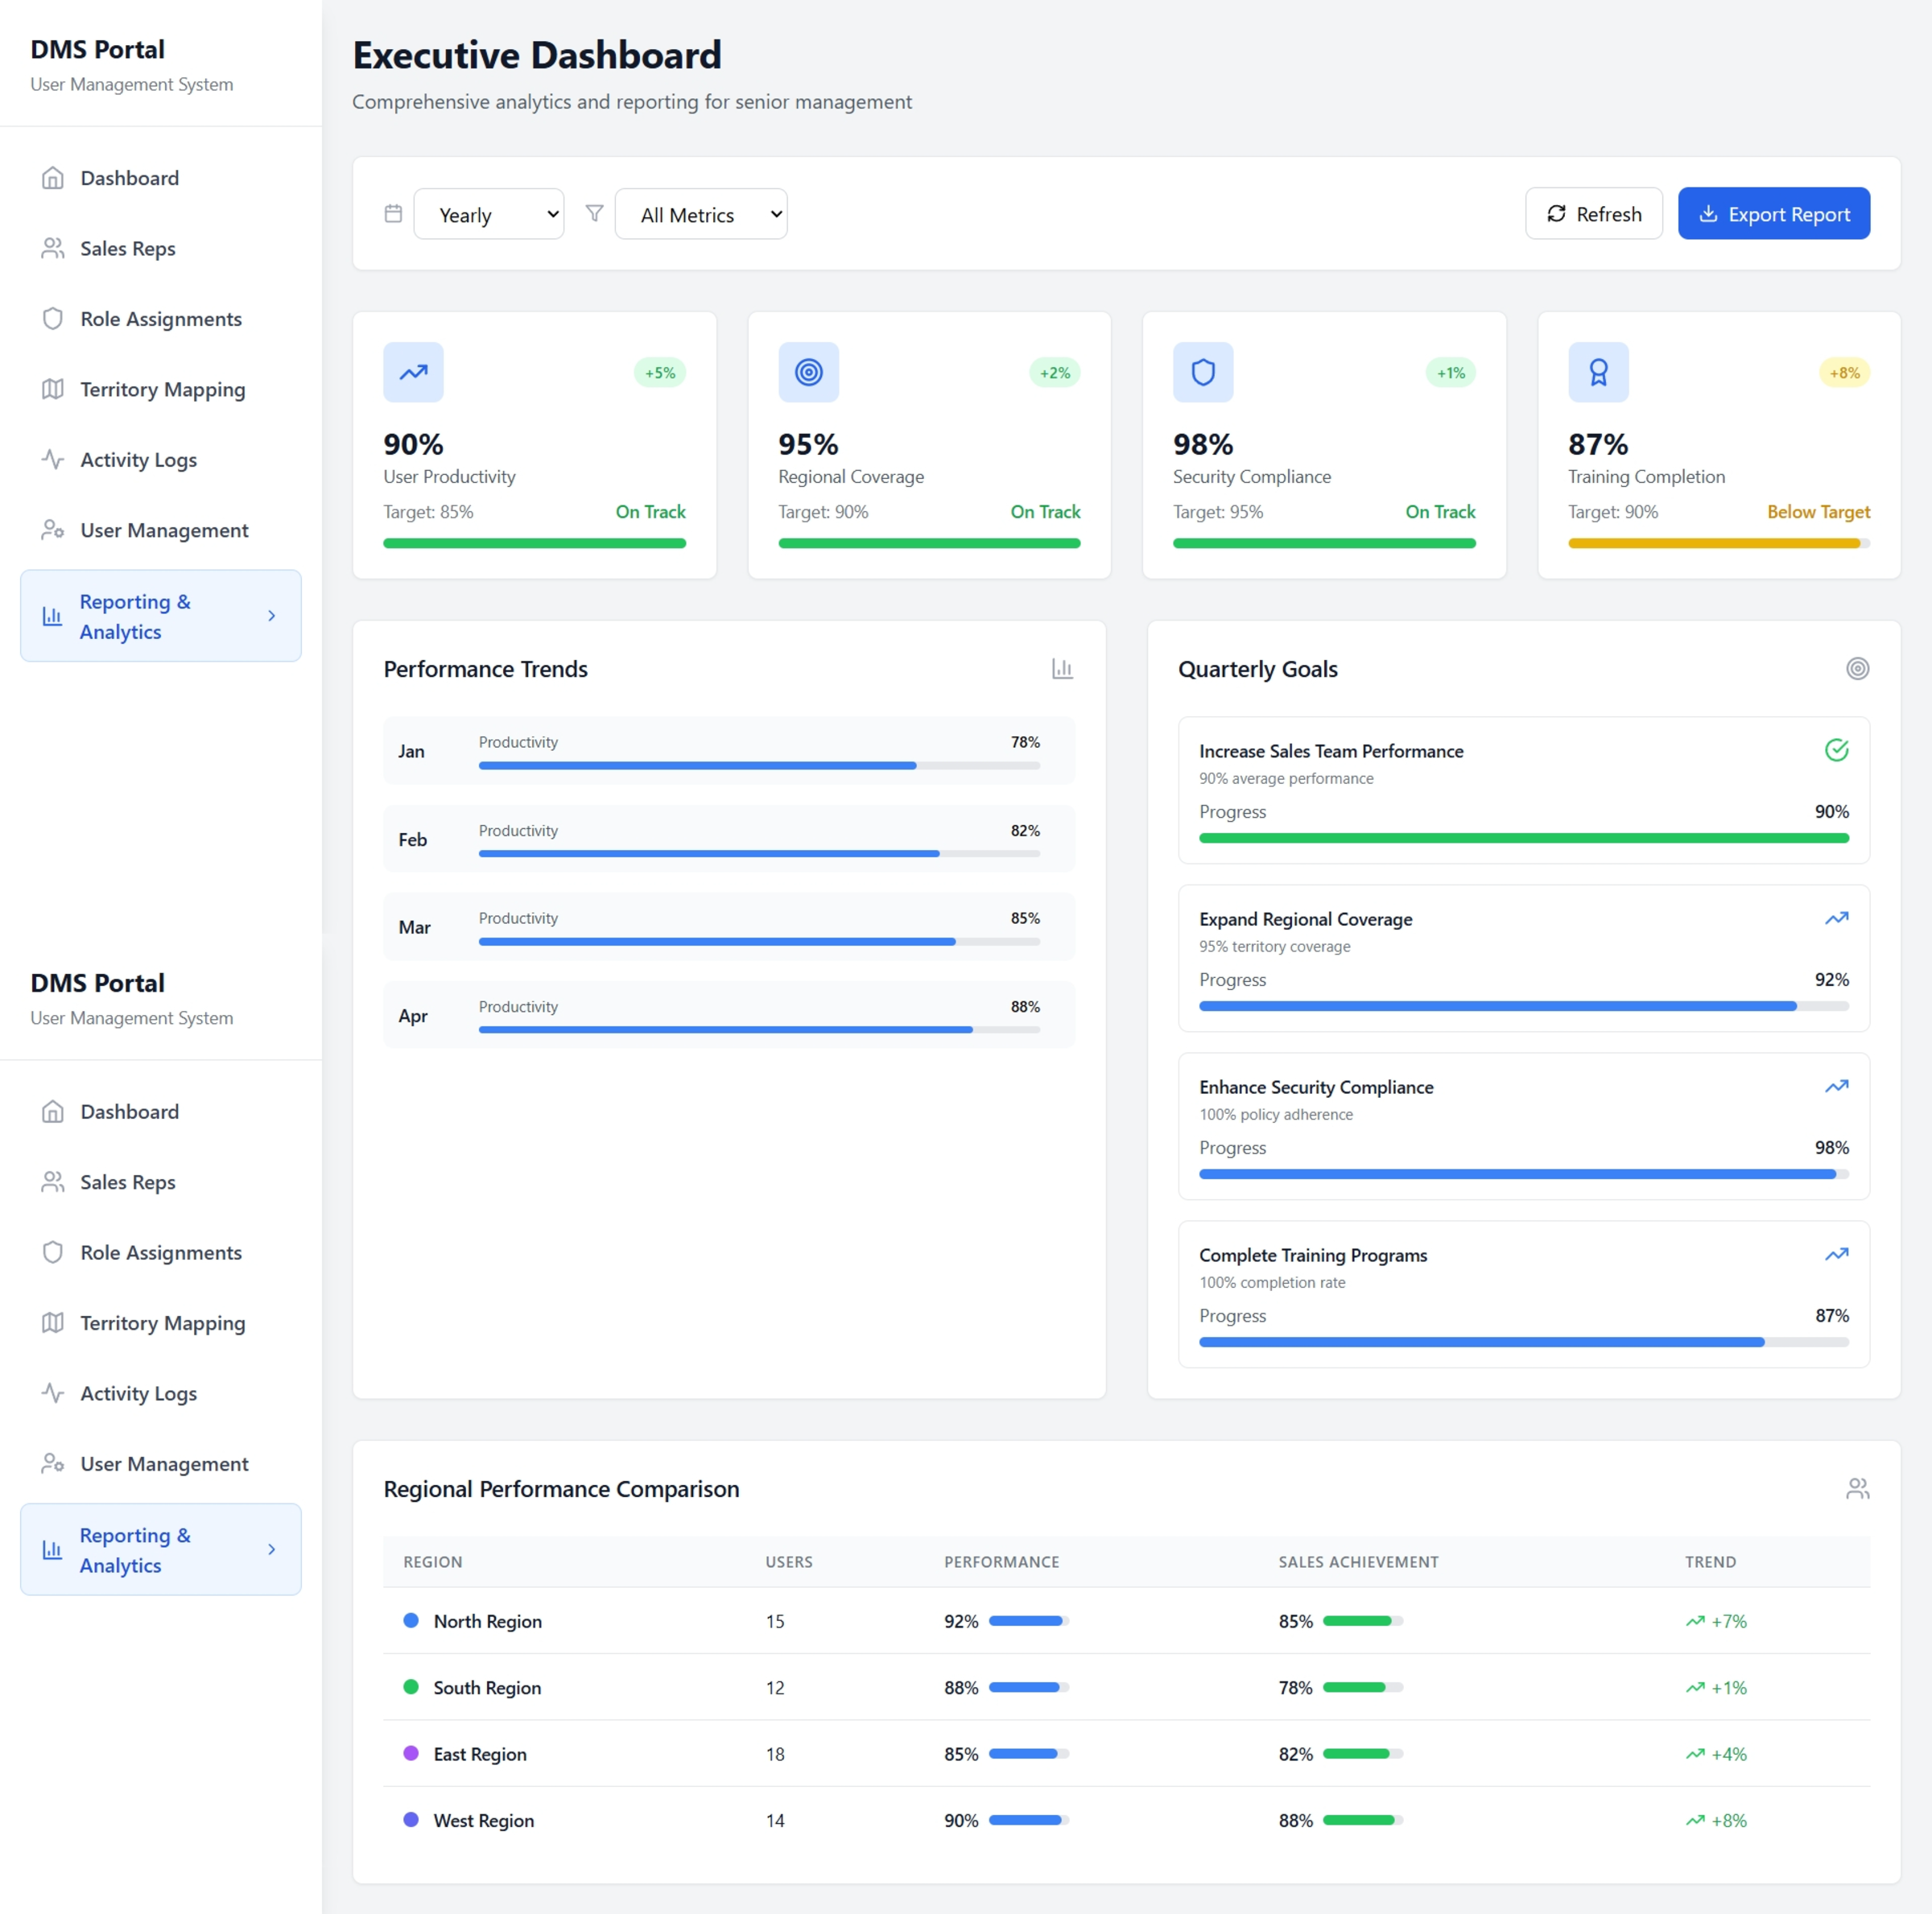Click the Export Report button
The width and height of the screenshot is (1932, 1914).
click(x=1773, y=213)
